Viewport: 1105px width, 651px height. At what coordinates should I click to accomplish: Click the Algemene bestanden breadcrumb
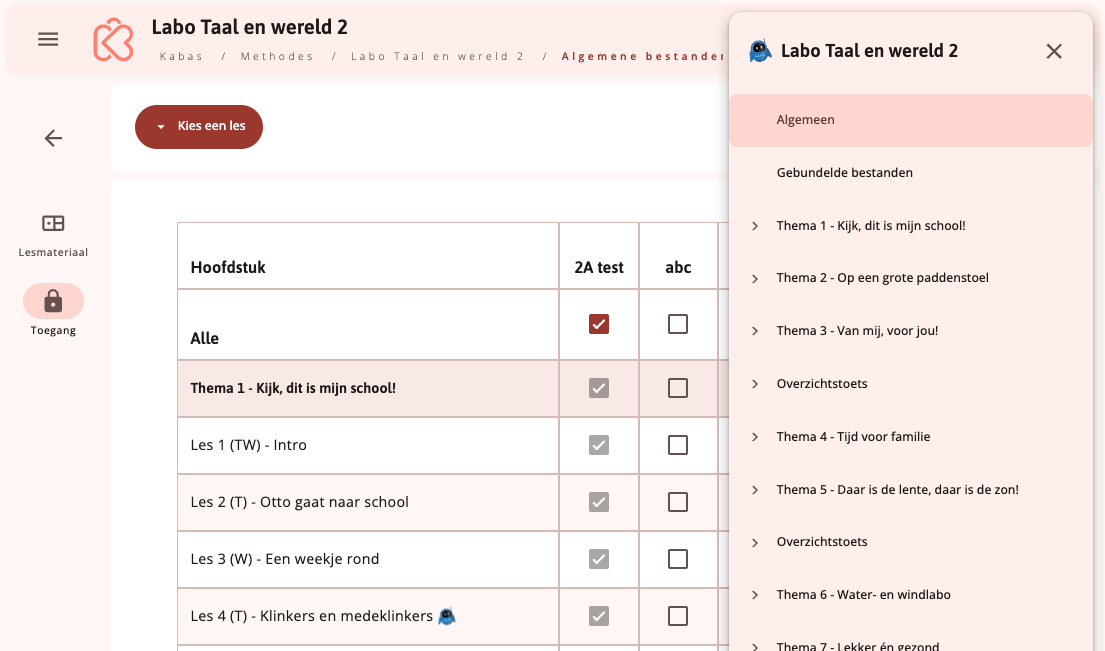coord(643,56)
